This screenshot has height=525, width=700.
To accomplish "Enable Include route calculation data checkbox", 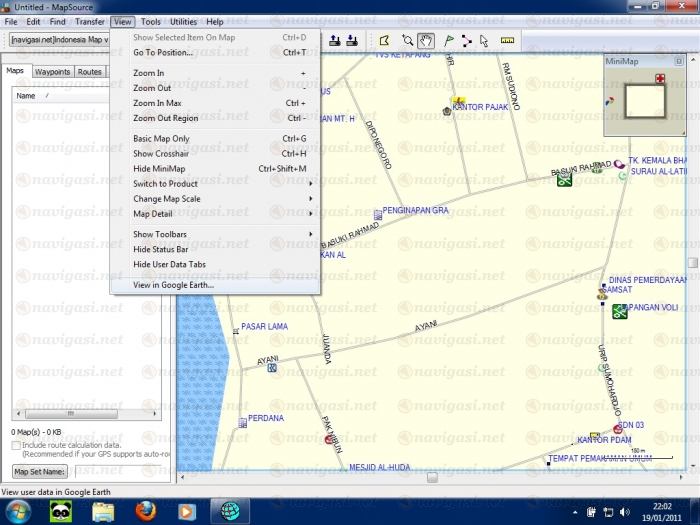I will [x=16, y=444].
